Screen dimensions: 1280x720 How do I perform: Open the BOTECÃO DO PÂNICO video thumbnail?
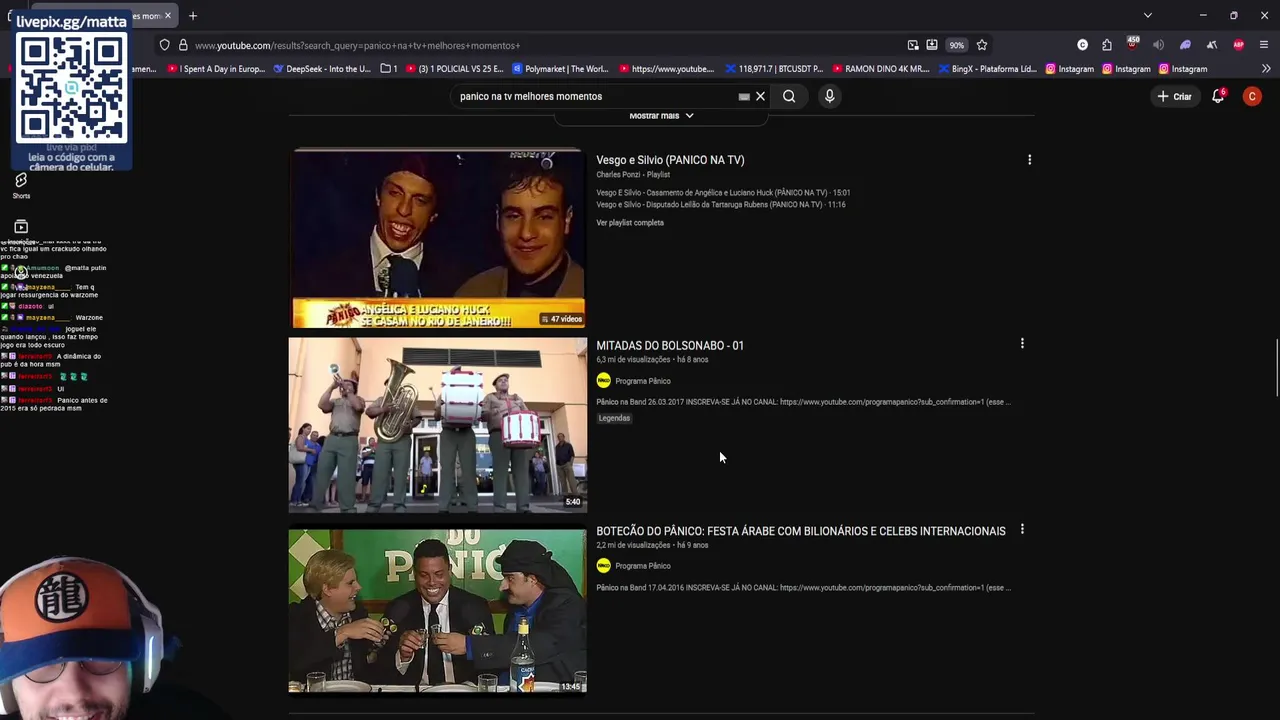438,611
